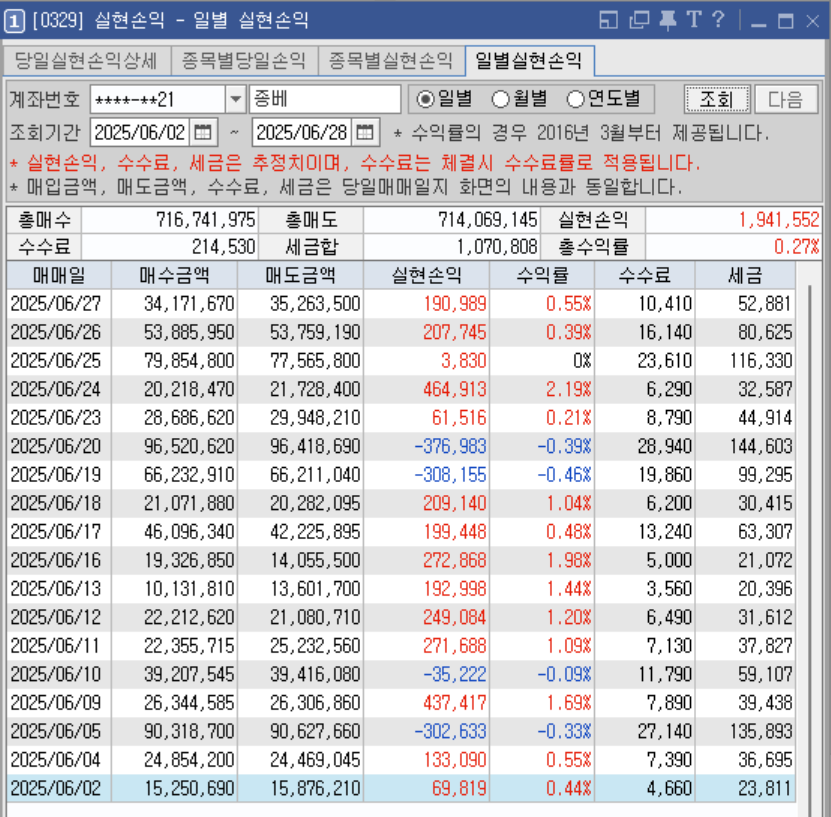831x817 pixels.
Task: Switch to the 당일실현손익상세 tab
Action: tap(86, 61)
